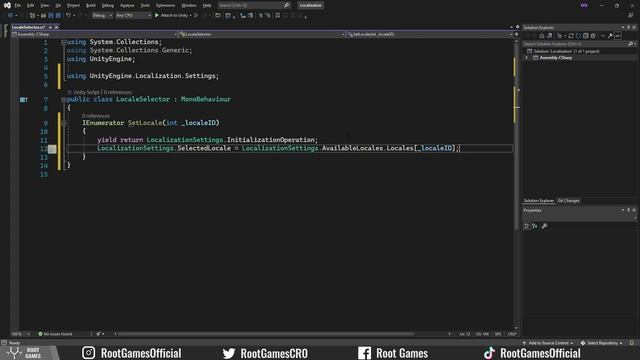Image resolution: width=640 pixels, height=360 pixels.
Task: Click the Select Repository button
Action: [602, 343]
